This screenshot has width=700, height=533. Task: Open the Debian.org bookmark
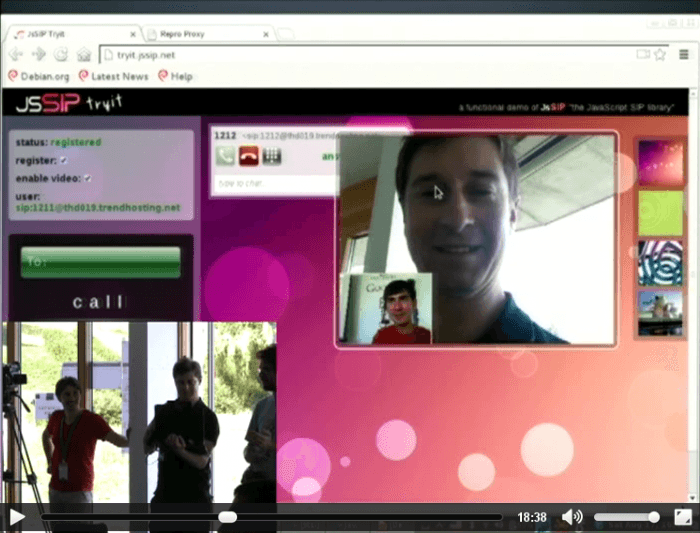pyautogui.click(x=39, y=76)
